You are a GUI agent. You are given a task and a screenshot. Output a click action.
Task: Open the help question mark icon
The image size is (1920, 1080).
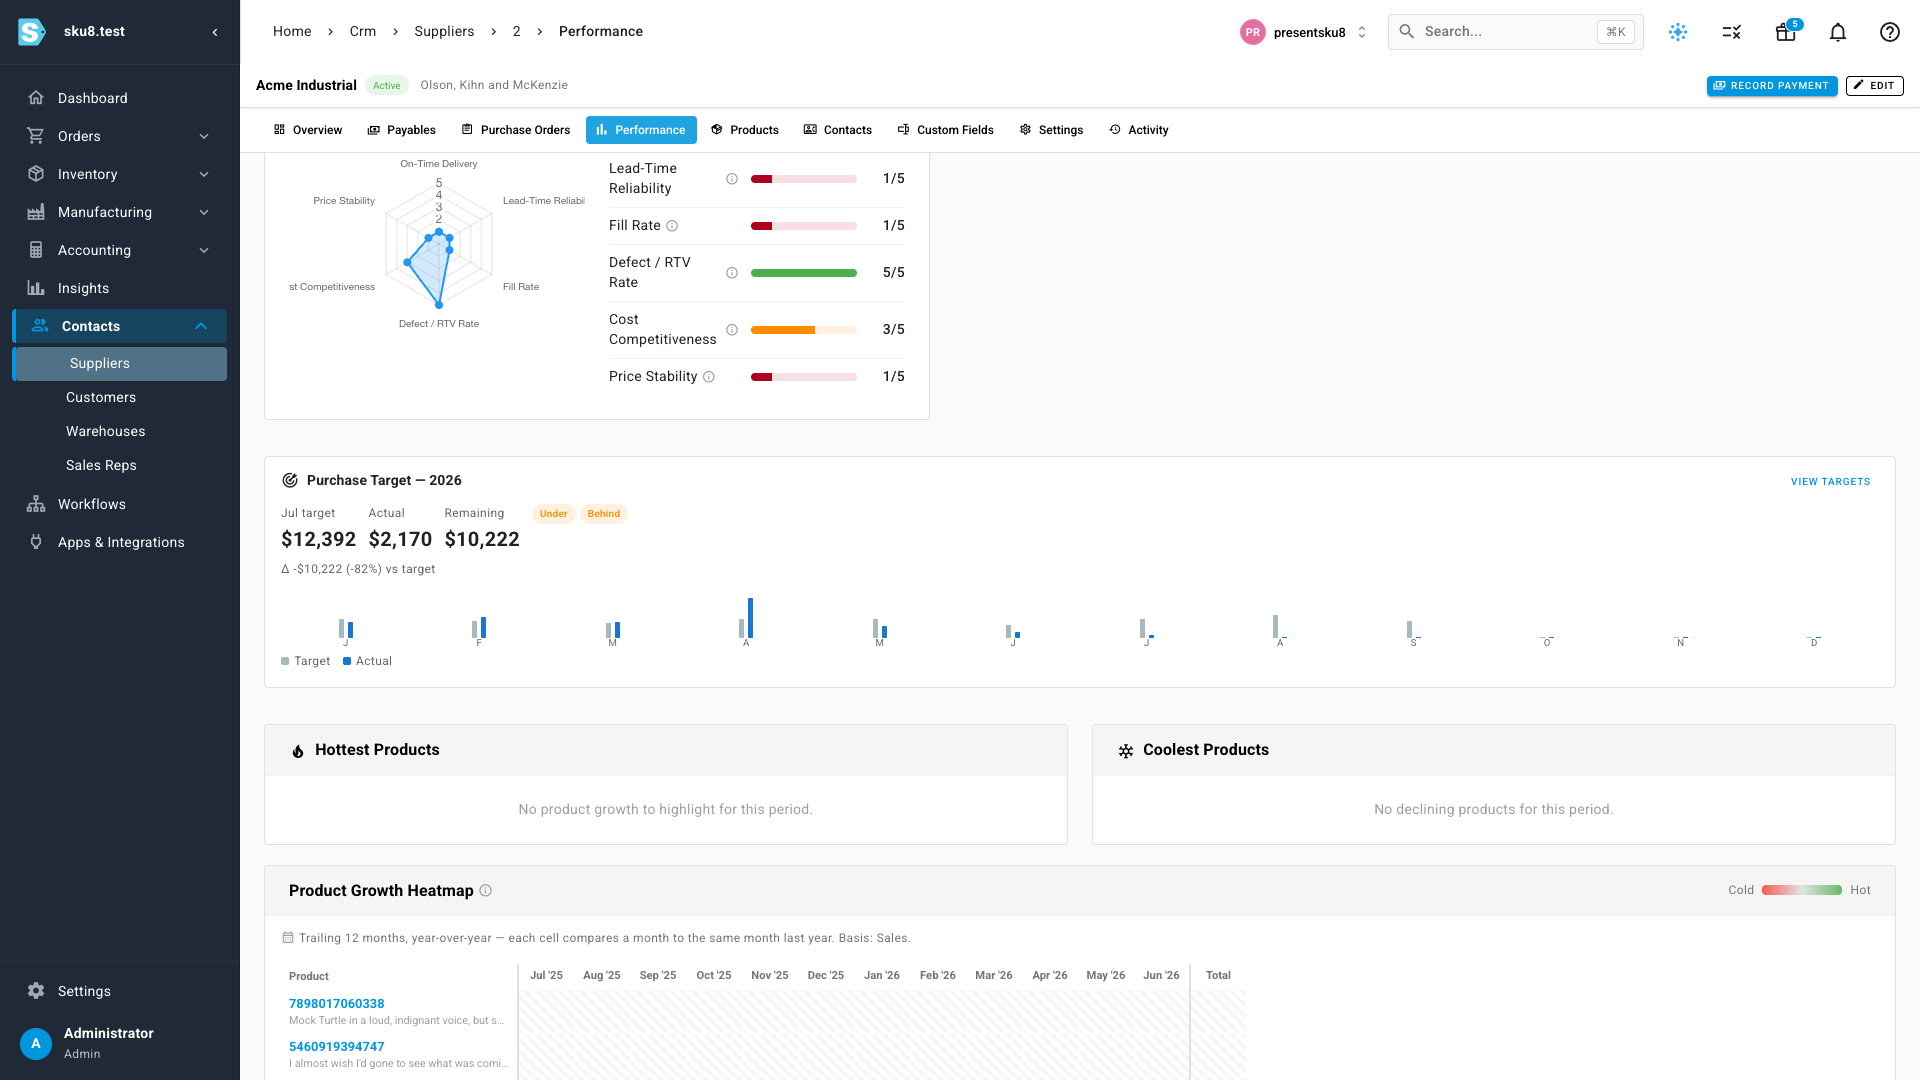[1890, 32]
